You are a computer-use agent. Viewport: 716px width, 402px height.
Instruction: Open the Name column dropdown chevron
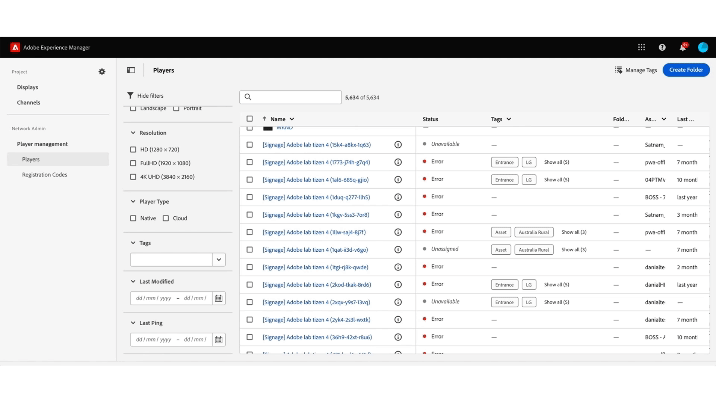point(292,119)
